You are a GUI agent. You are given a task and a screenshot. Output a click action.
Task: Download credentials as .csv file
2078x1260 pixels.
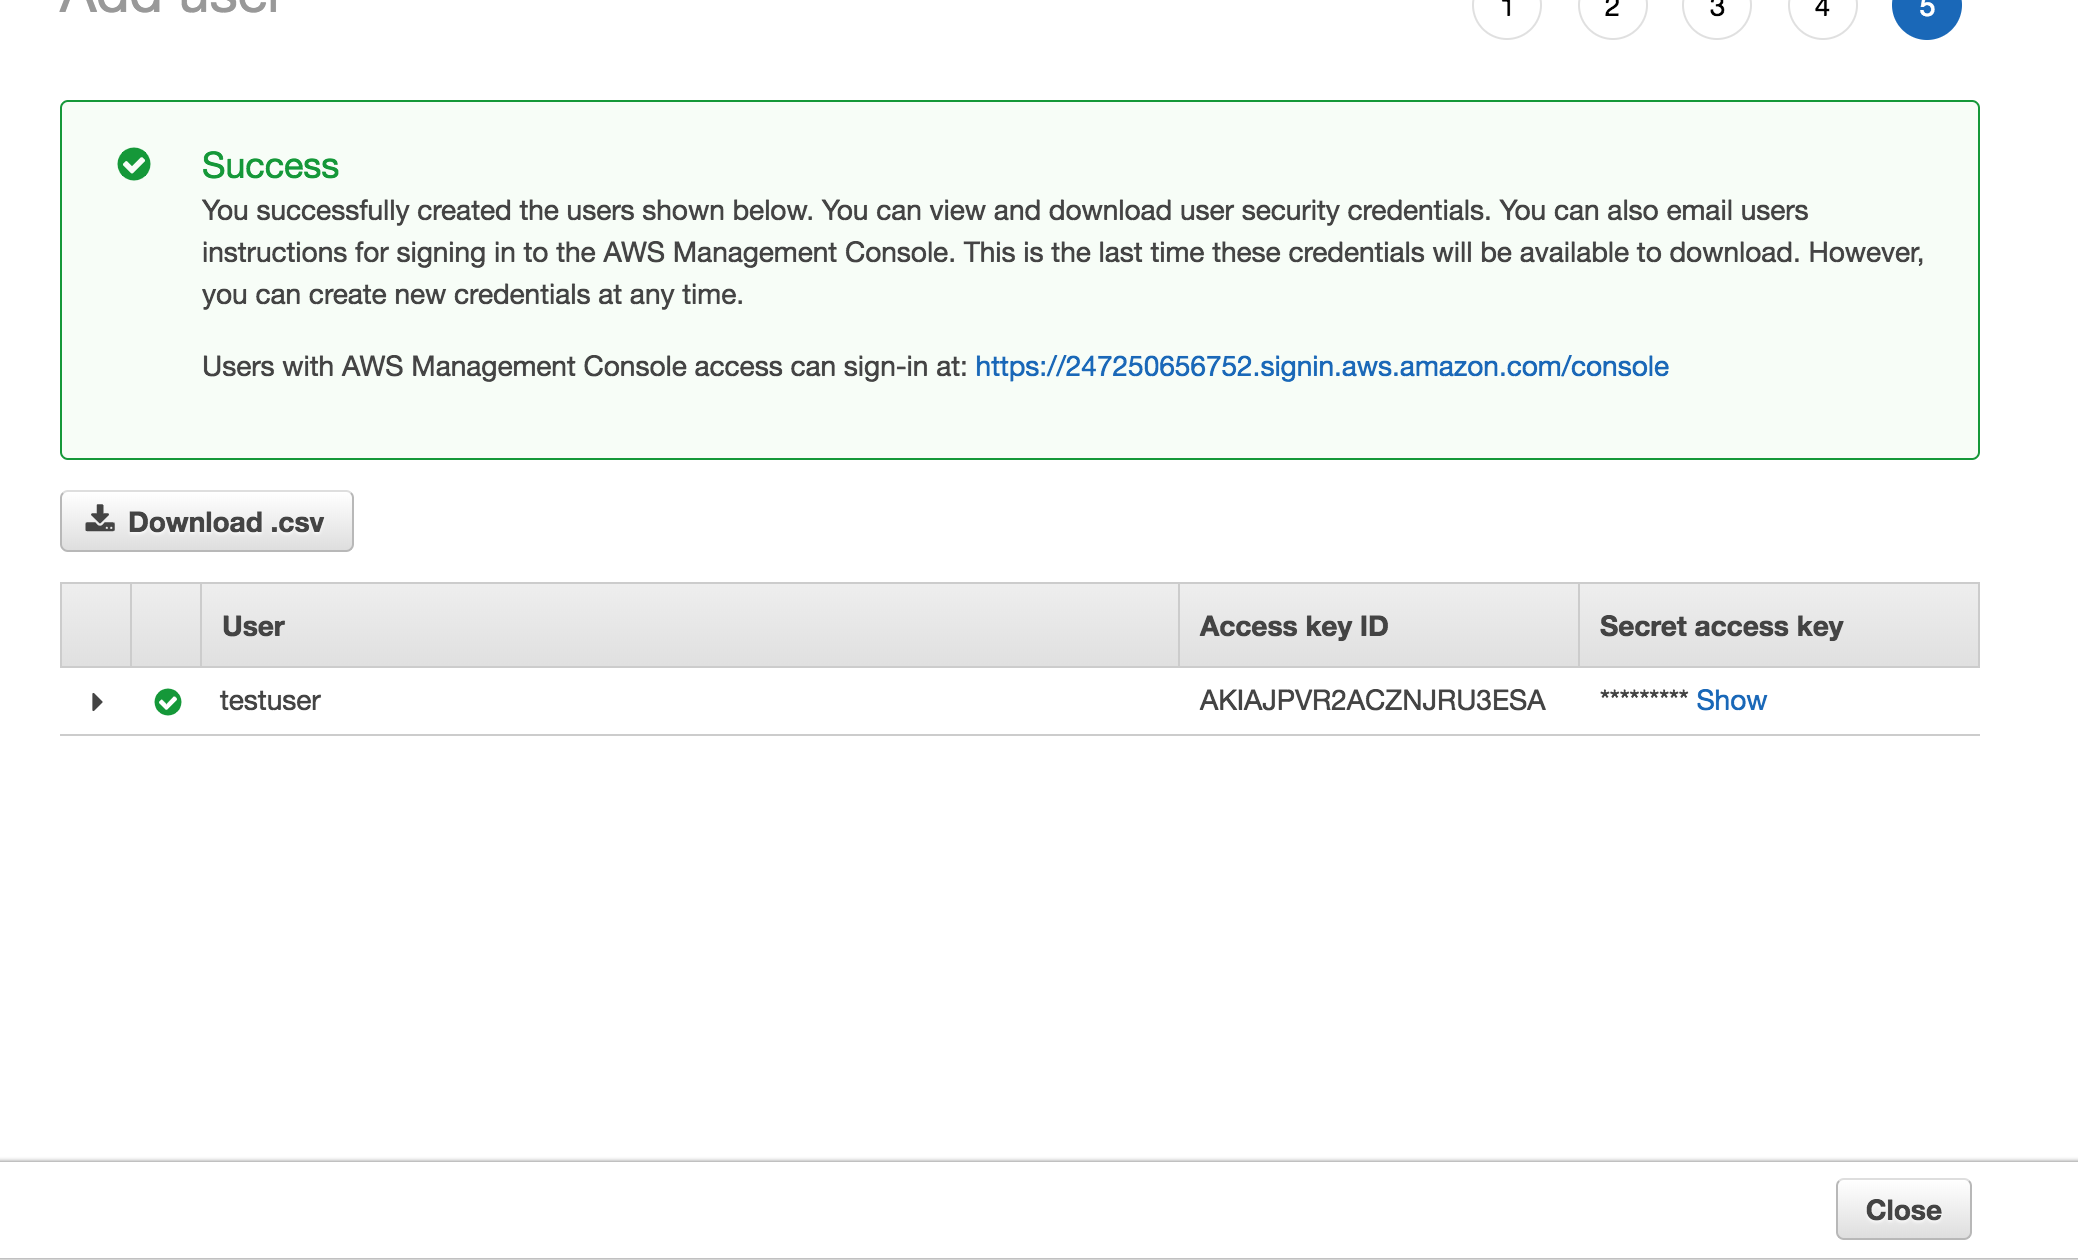[207, 521]
